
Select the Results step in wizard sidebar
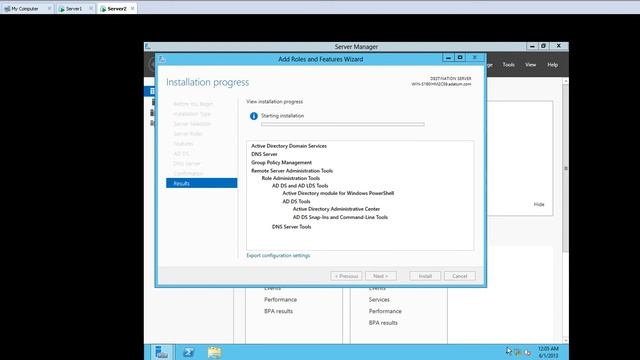point(202,183)
